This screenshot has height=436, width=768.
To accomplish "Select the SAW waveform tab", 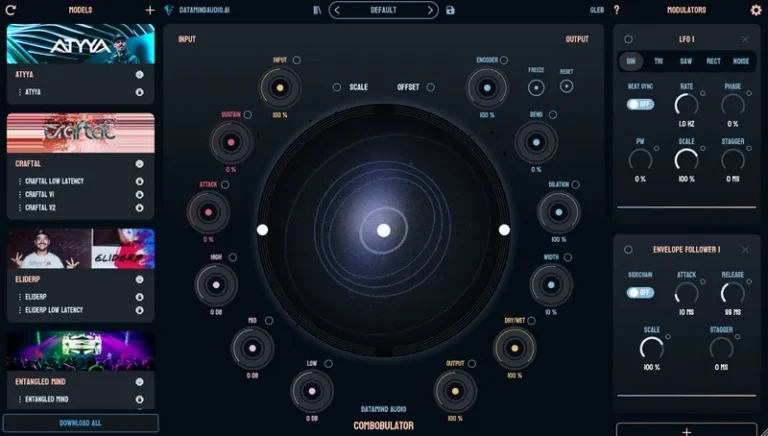I will tap(686, 61).
